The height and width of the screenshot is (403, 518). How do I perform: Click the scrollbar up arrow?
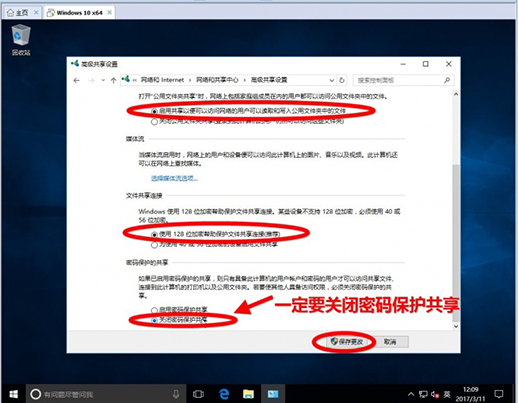tap(456, 95)
